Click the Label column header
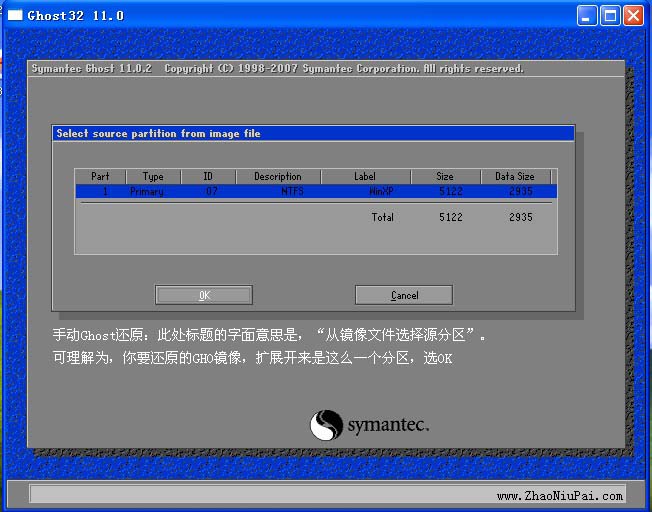This screenshot has height=512, width=652. coord(365,176)
